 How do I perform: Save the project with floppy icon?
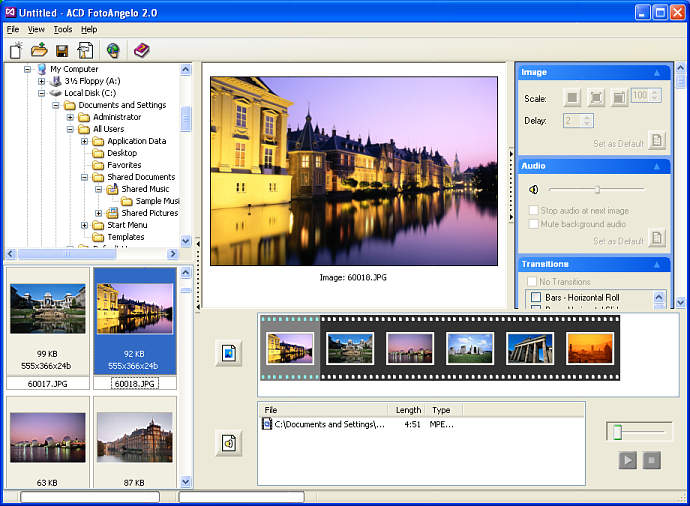[x=62, y=50]
